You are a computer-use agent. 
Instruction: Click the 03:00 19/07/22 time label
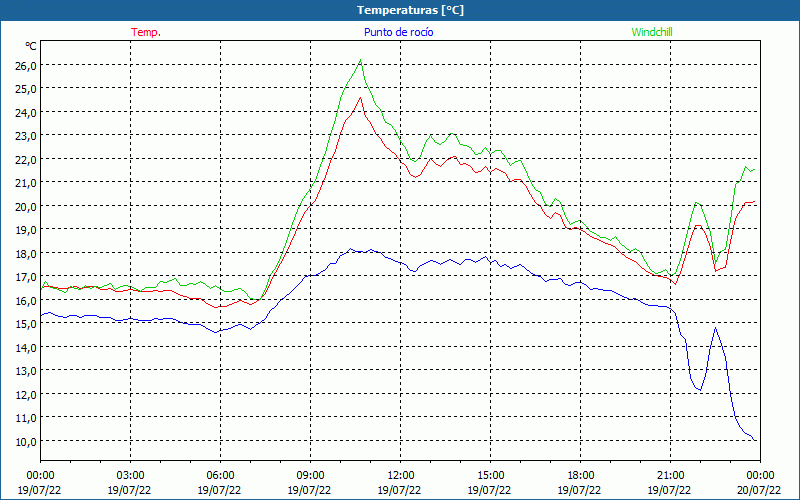(x=130, y=483)
